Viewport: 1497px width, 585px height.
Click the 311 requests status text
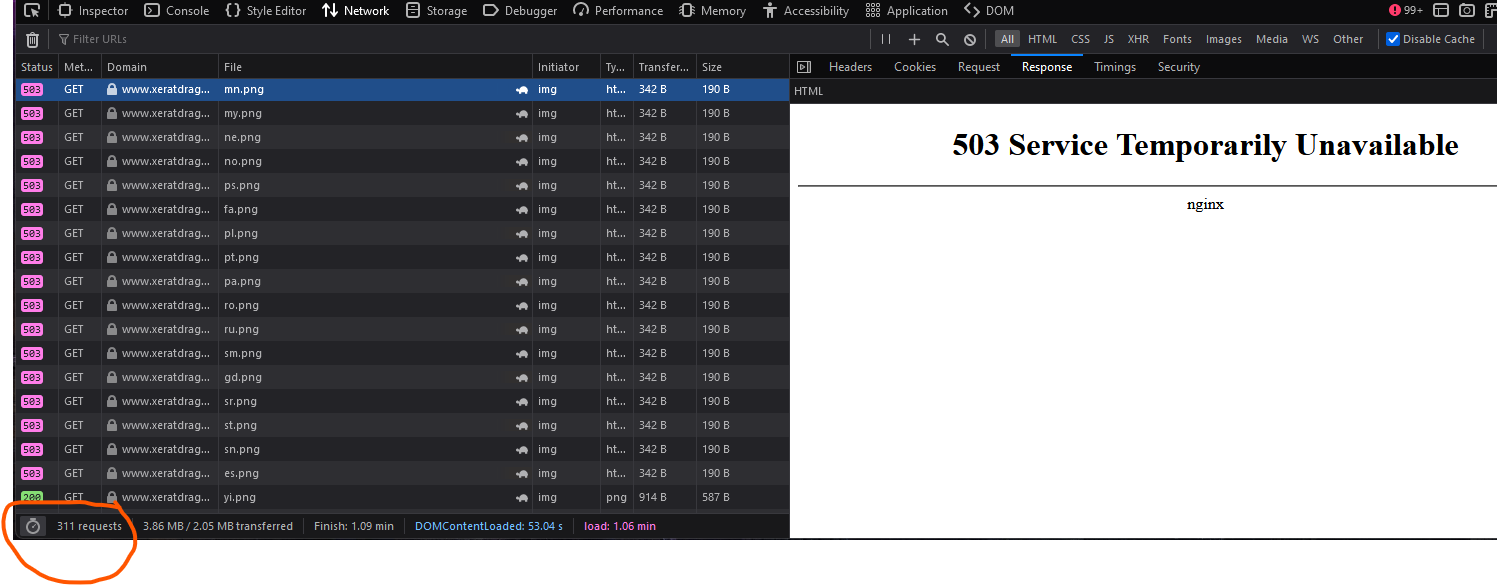point(89,526)
